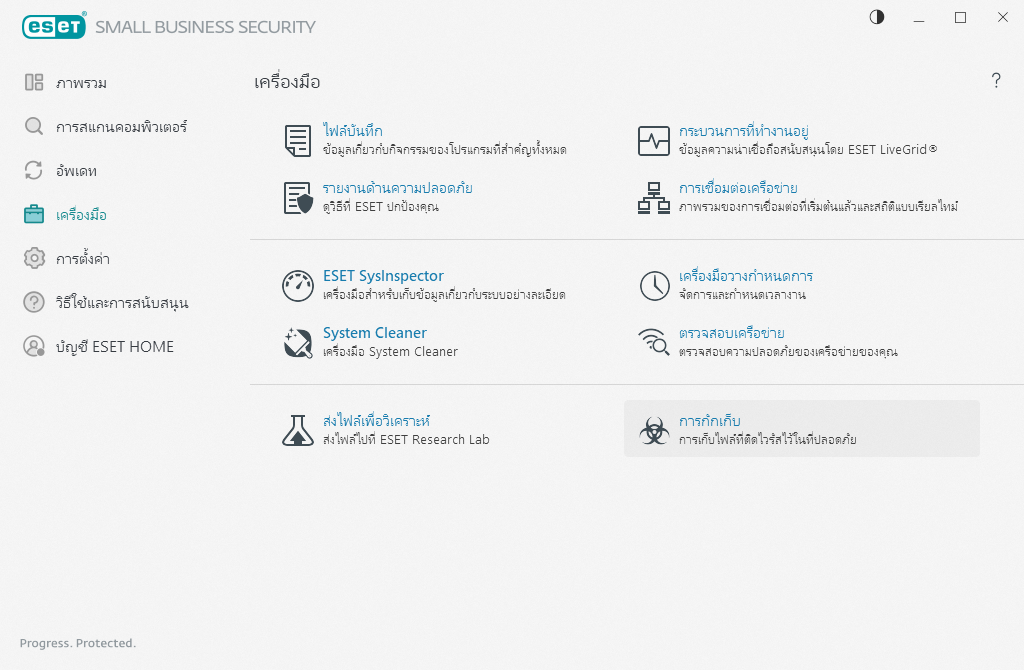
Task: Open the help question mark
Action: coord(996,82)
